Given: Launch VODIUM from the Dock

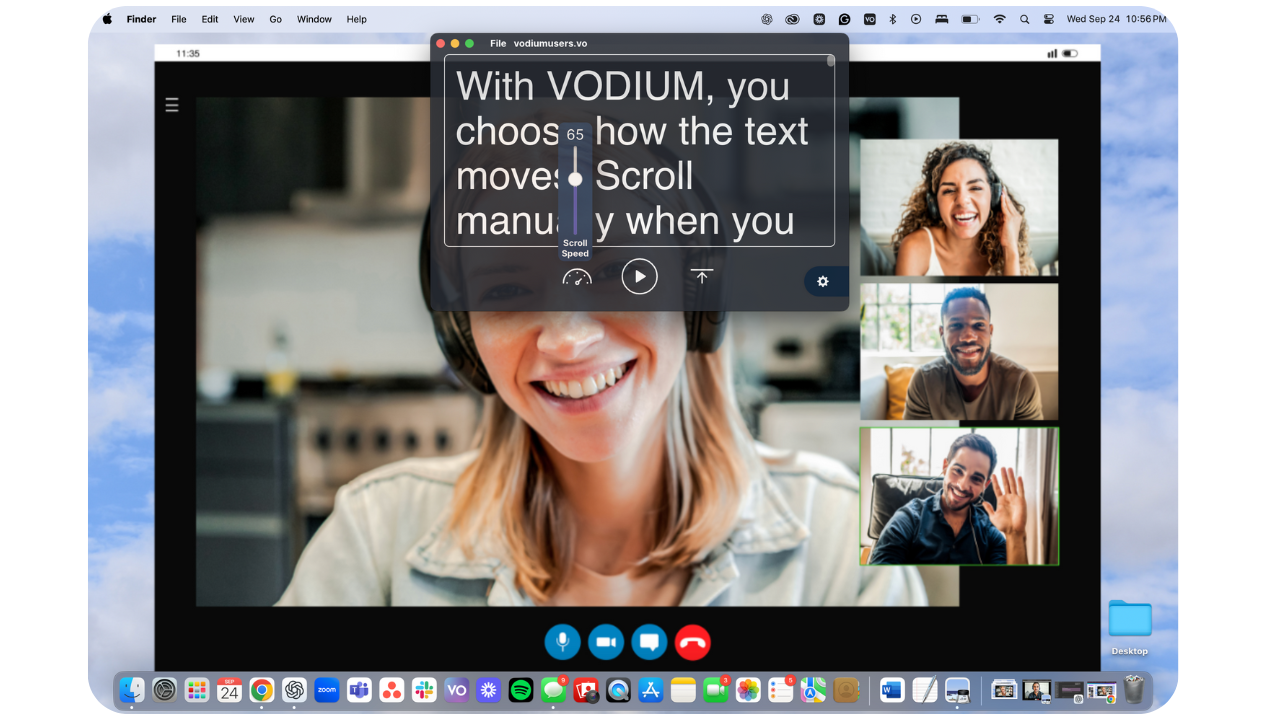Looking at the screenshot, I should point(456,690).
